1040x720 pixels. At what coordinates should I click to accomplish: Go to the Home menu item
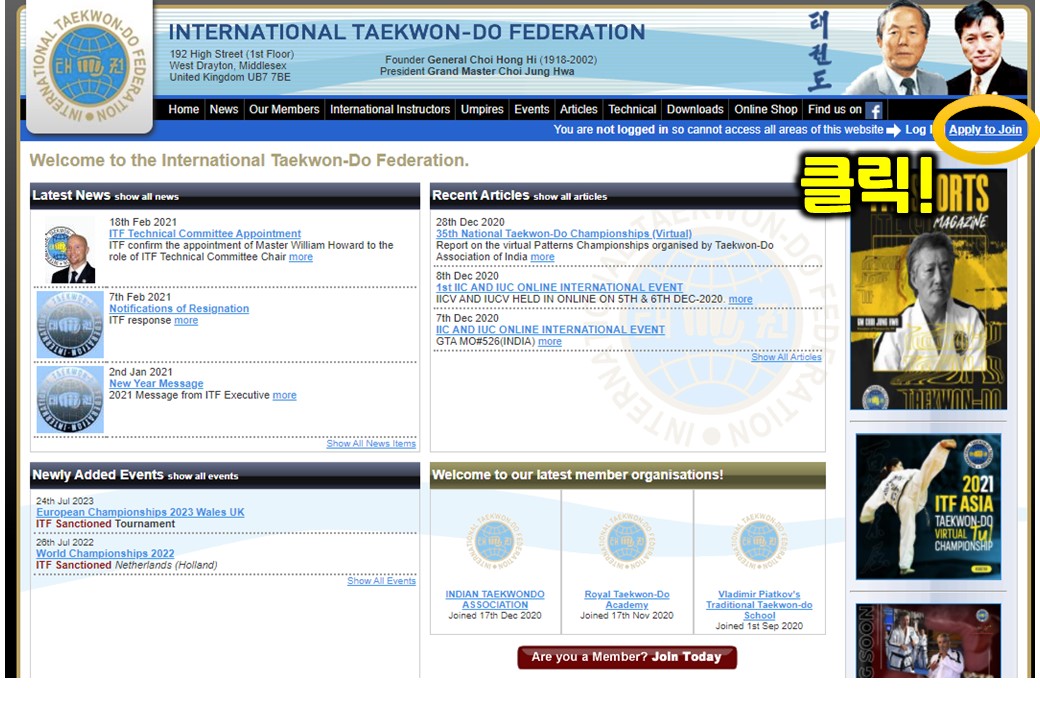(184, 109)
